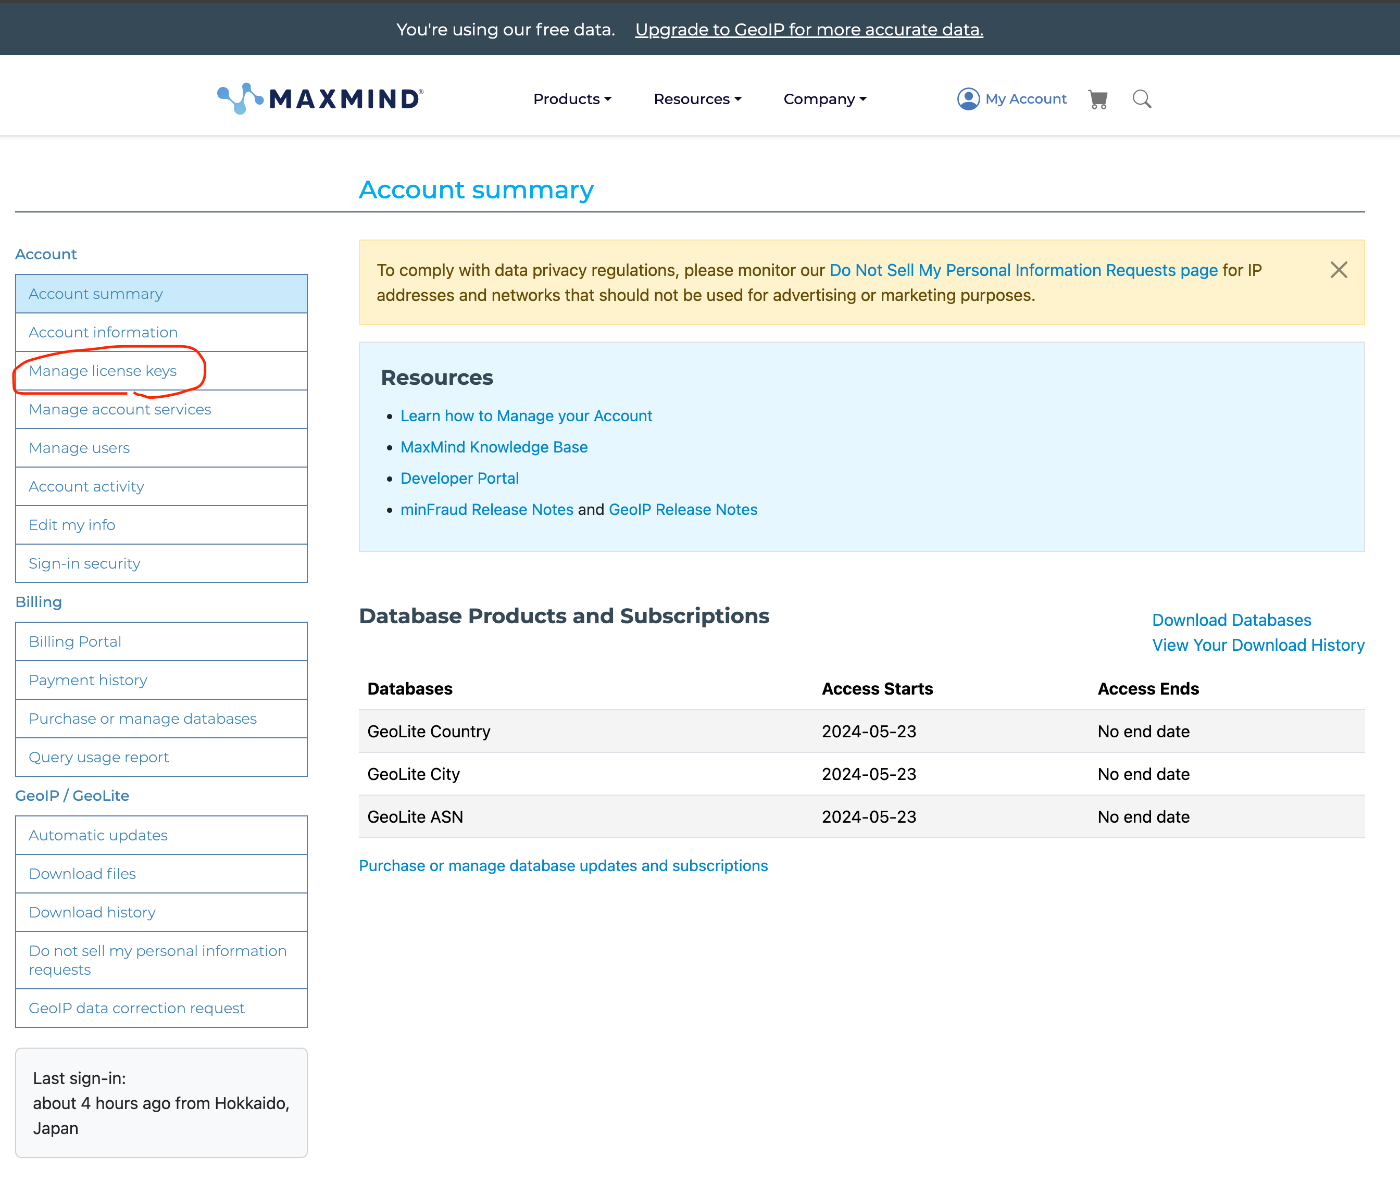Open Learn how to Manage your Account
Viewport: 1400px width, 1183px height.
[526, 416]
